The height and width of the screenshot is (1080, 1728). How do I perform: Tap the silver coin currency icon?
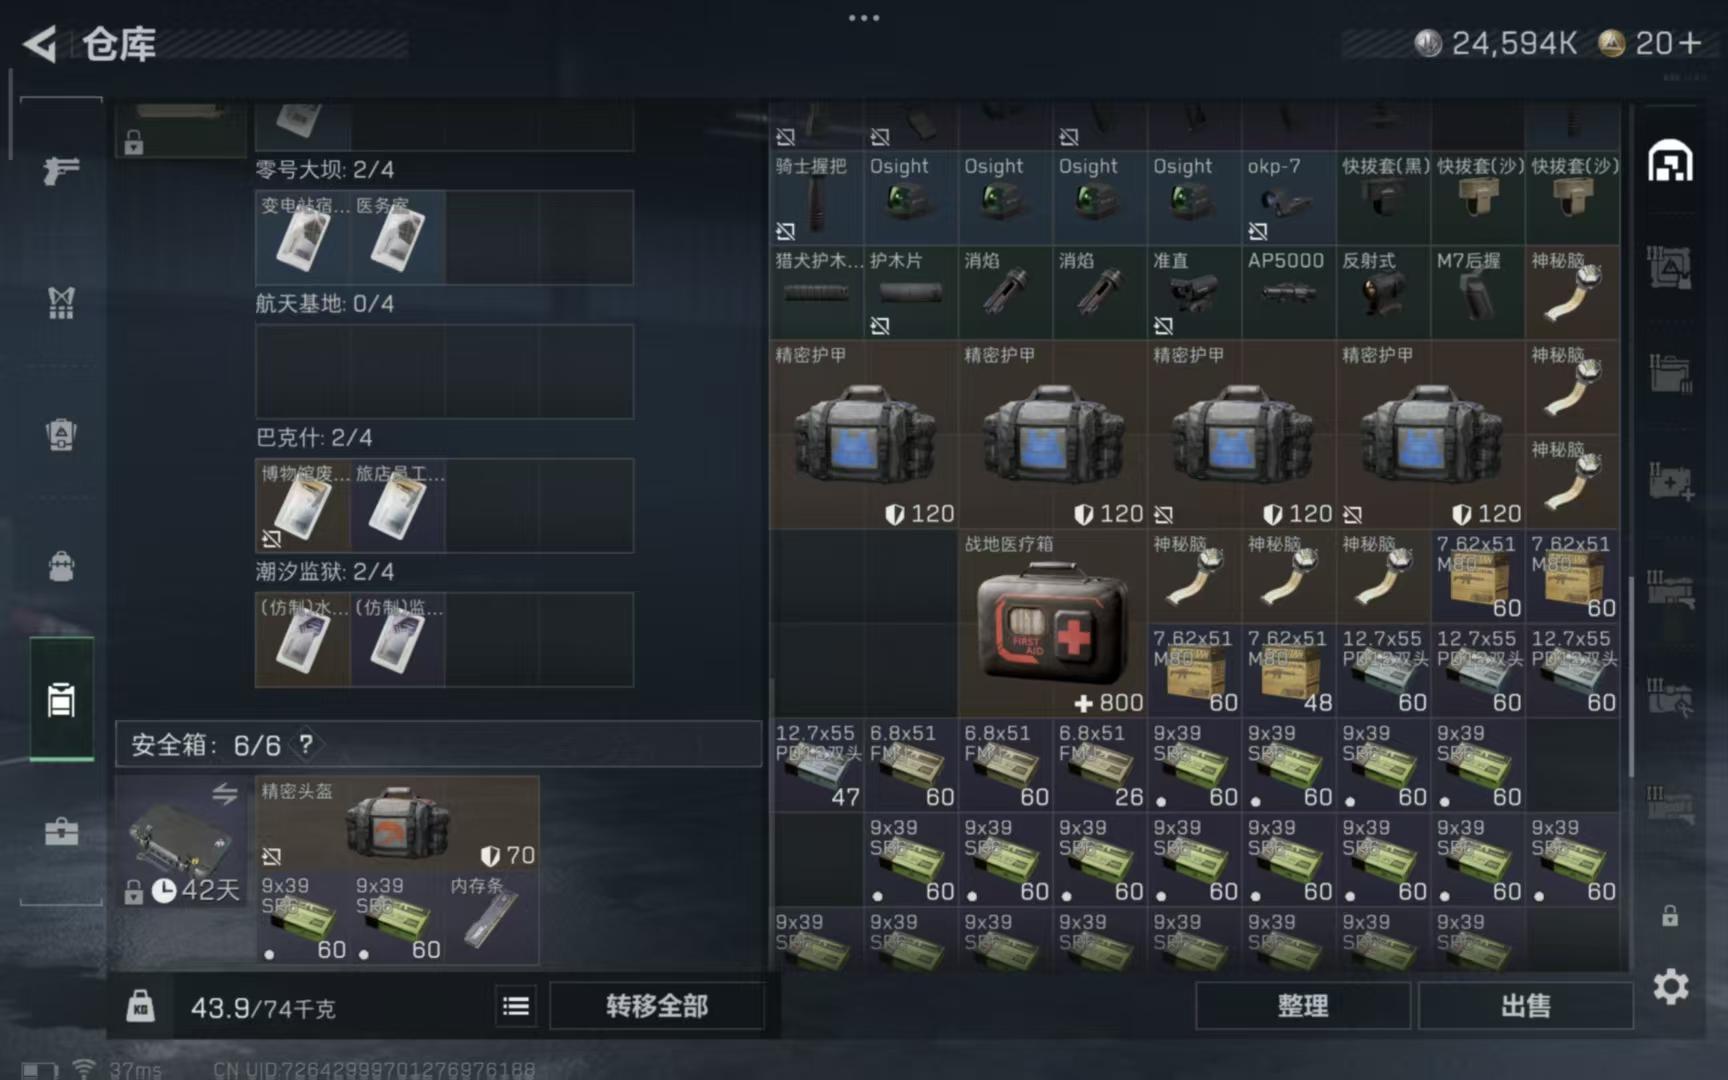[1427, 43]
